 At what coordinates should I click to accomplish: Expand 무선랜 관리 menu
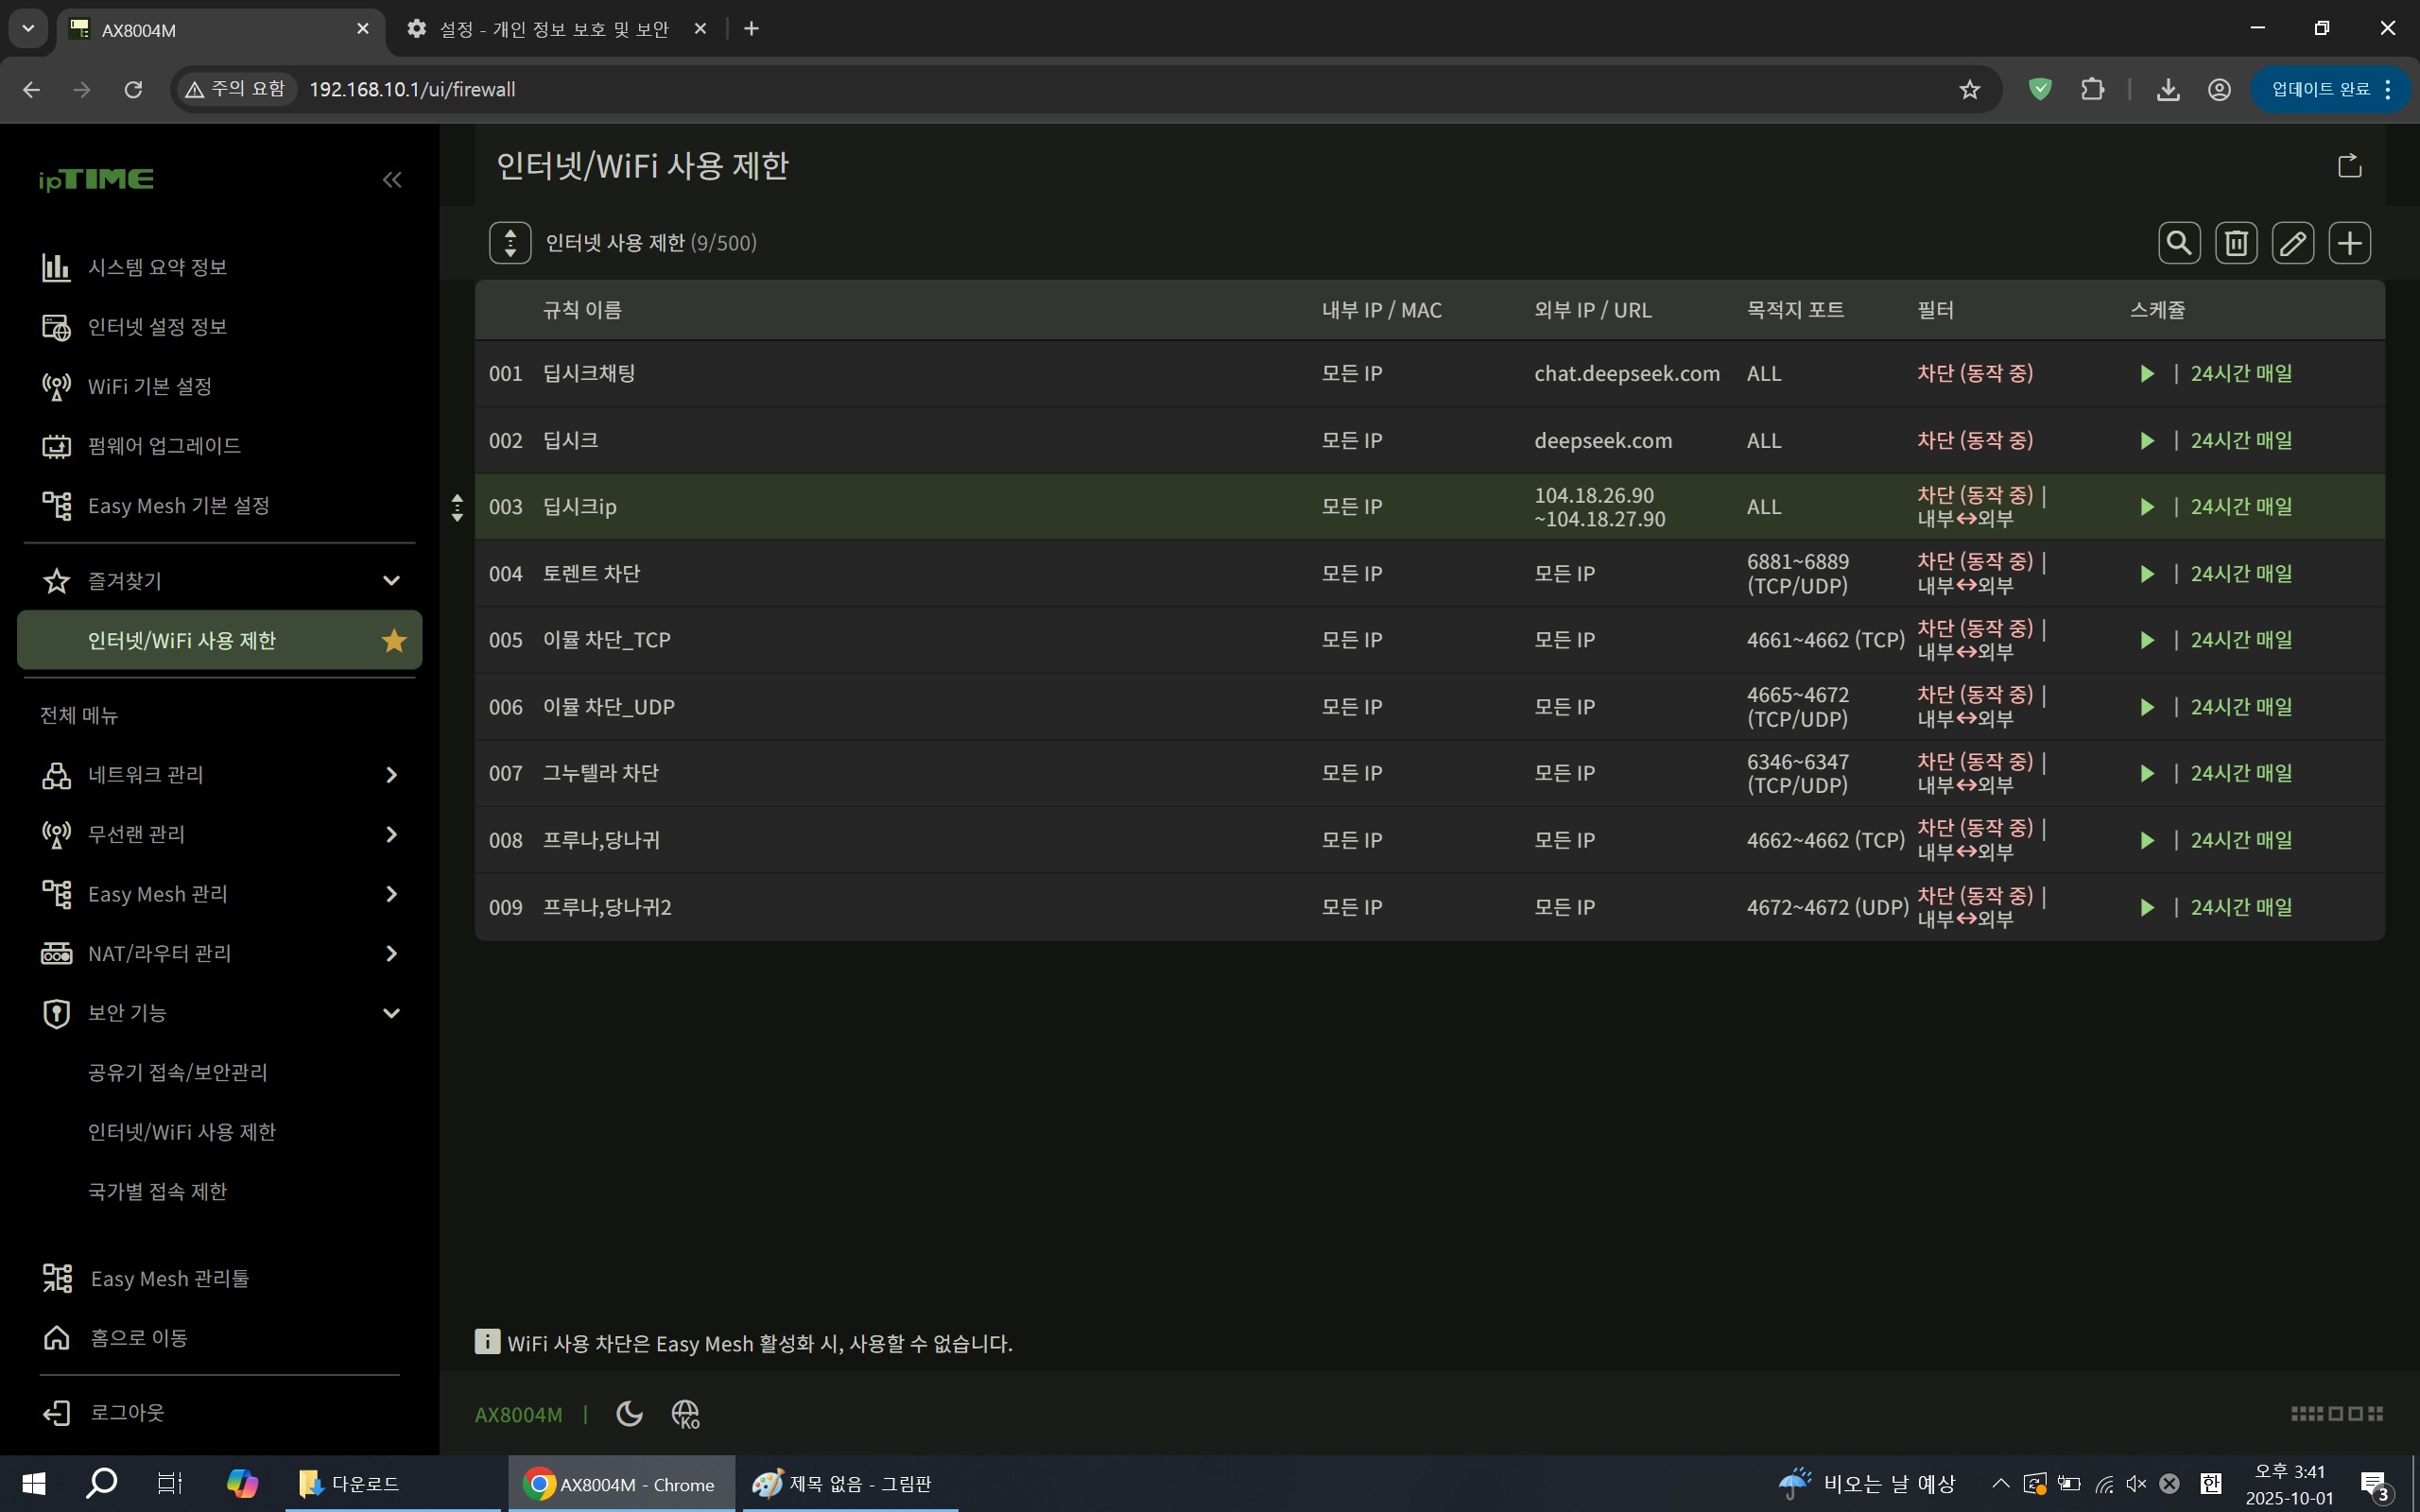click(x=392, y=834)
